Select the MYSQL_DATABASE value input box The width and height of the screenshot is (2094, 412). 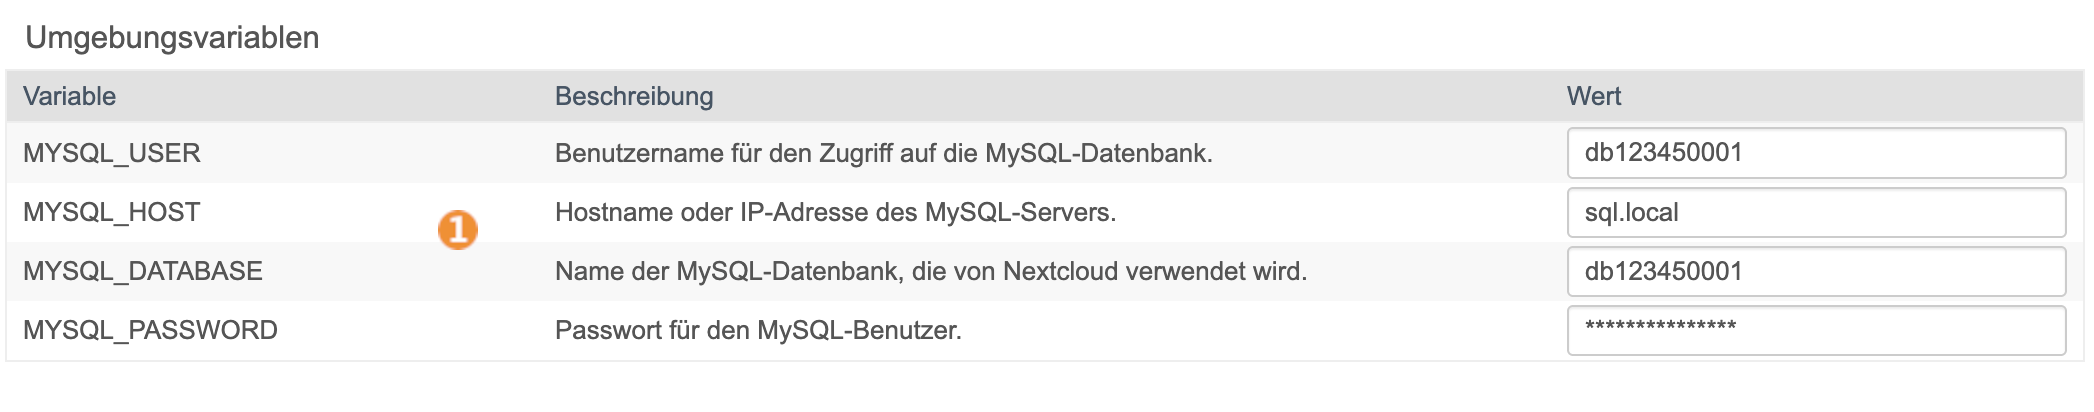click(1816, 271)
